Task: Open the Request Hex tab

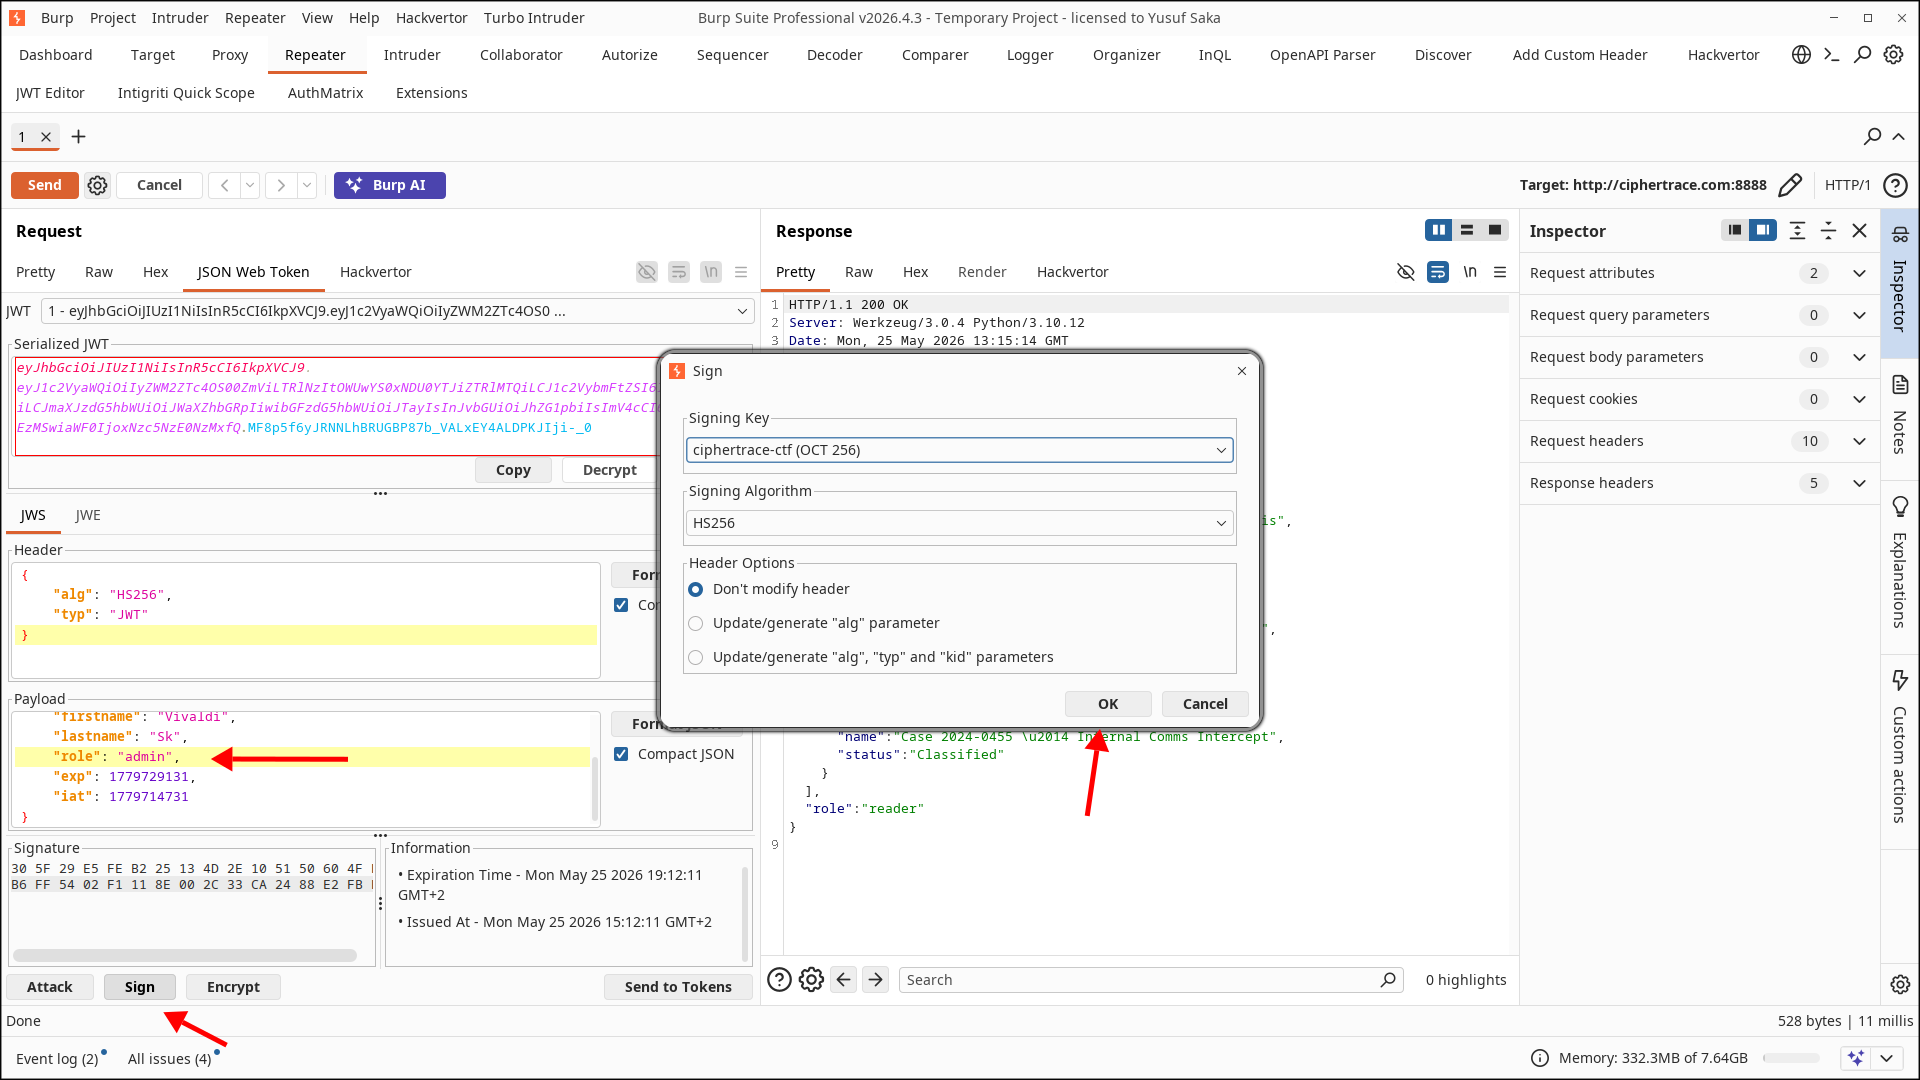Action: (155, 272)
